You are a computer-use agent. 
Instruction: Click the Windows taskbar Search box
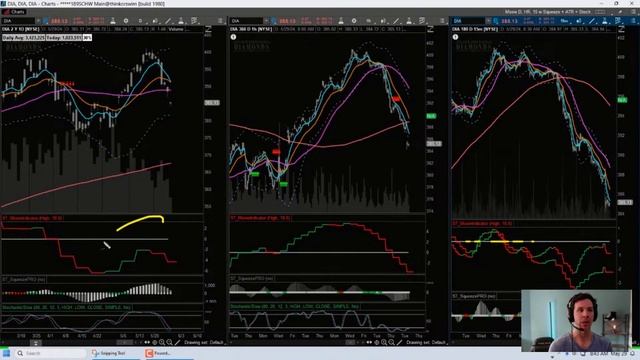pos(51,353)
